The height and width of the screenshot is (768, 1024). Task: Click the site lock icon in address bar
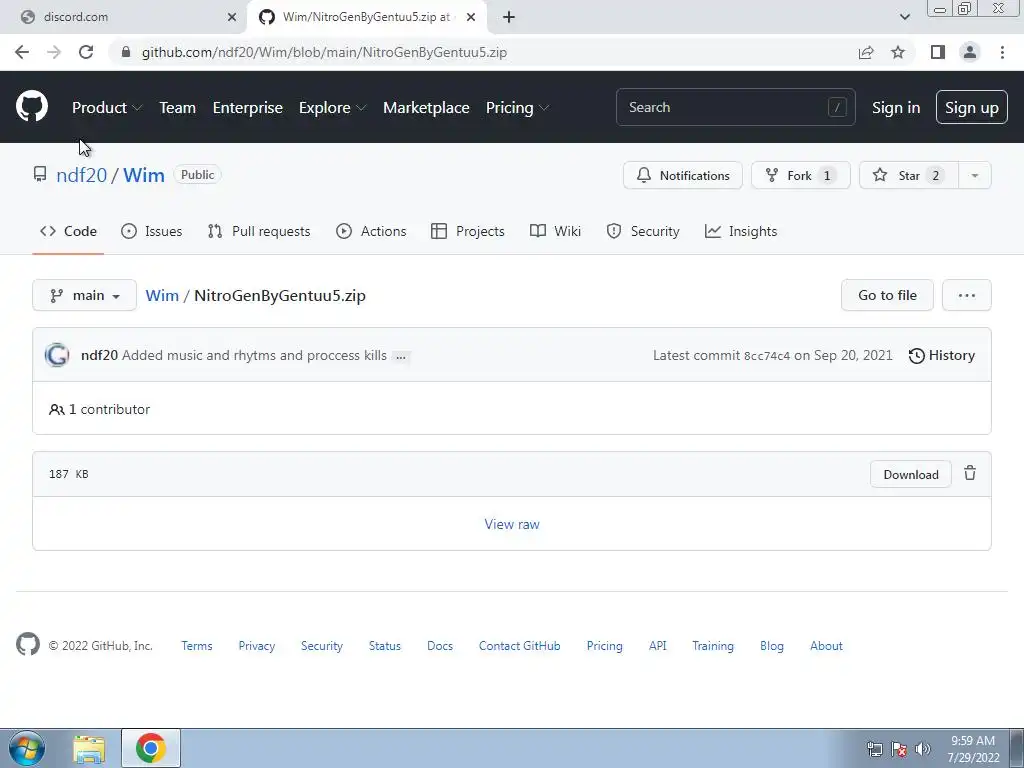(127, 52)
